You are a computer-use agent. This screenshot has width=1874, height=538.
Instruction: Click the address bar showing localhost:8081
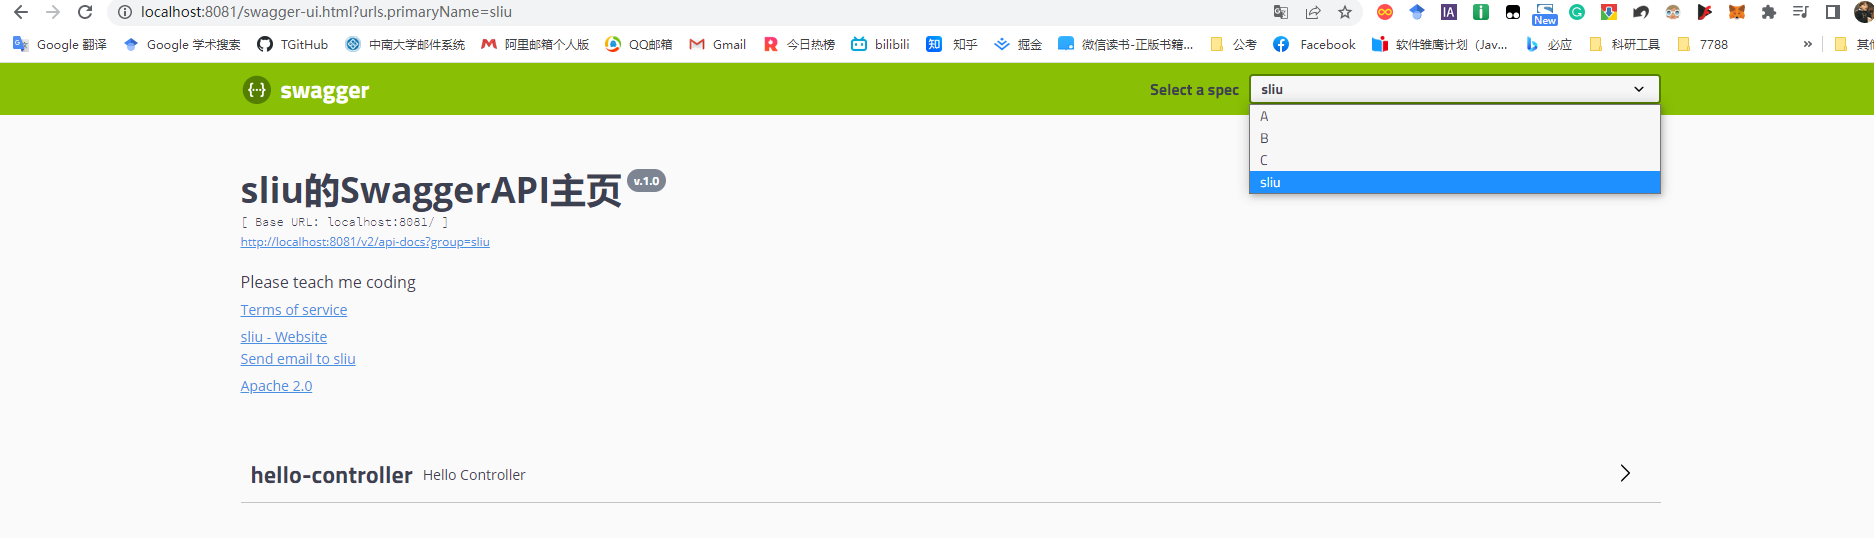click(x=690, y=12)
